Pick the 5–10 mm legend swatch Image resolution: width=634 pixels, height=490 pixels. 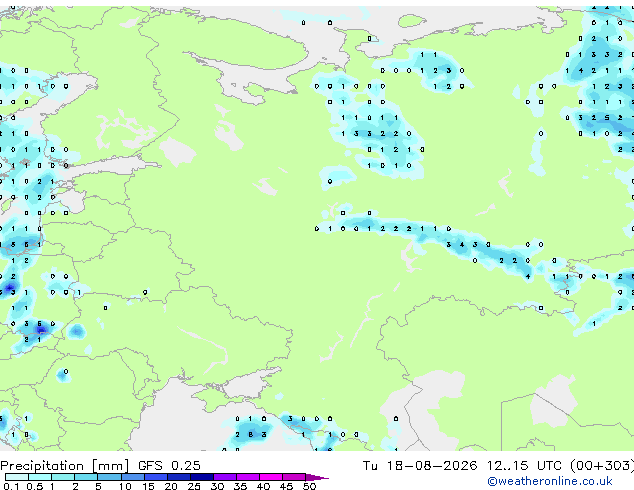click(109, 477)
